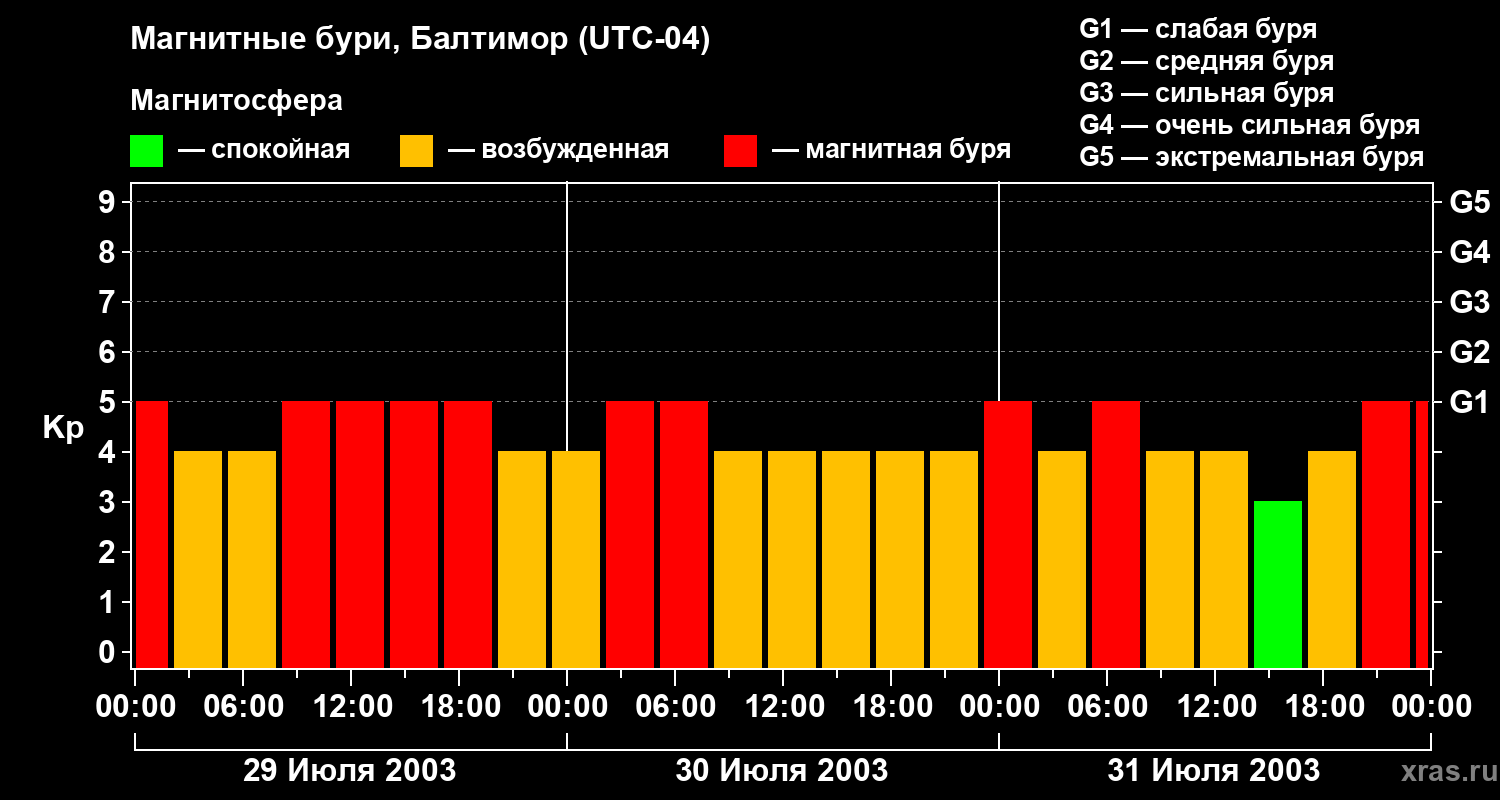1500x800 pixels.
Task: Click the yellow bar above 06:00 on 29 Июля
Action: [252, 559]
